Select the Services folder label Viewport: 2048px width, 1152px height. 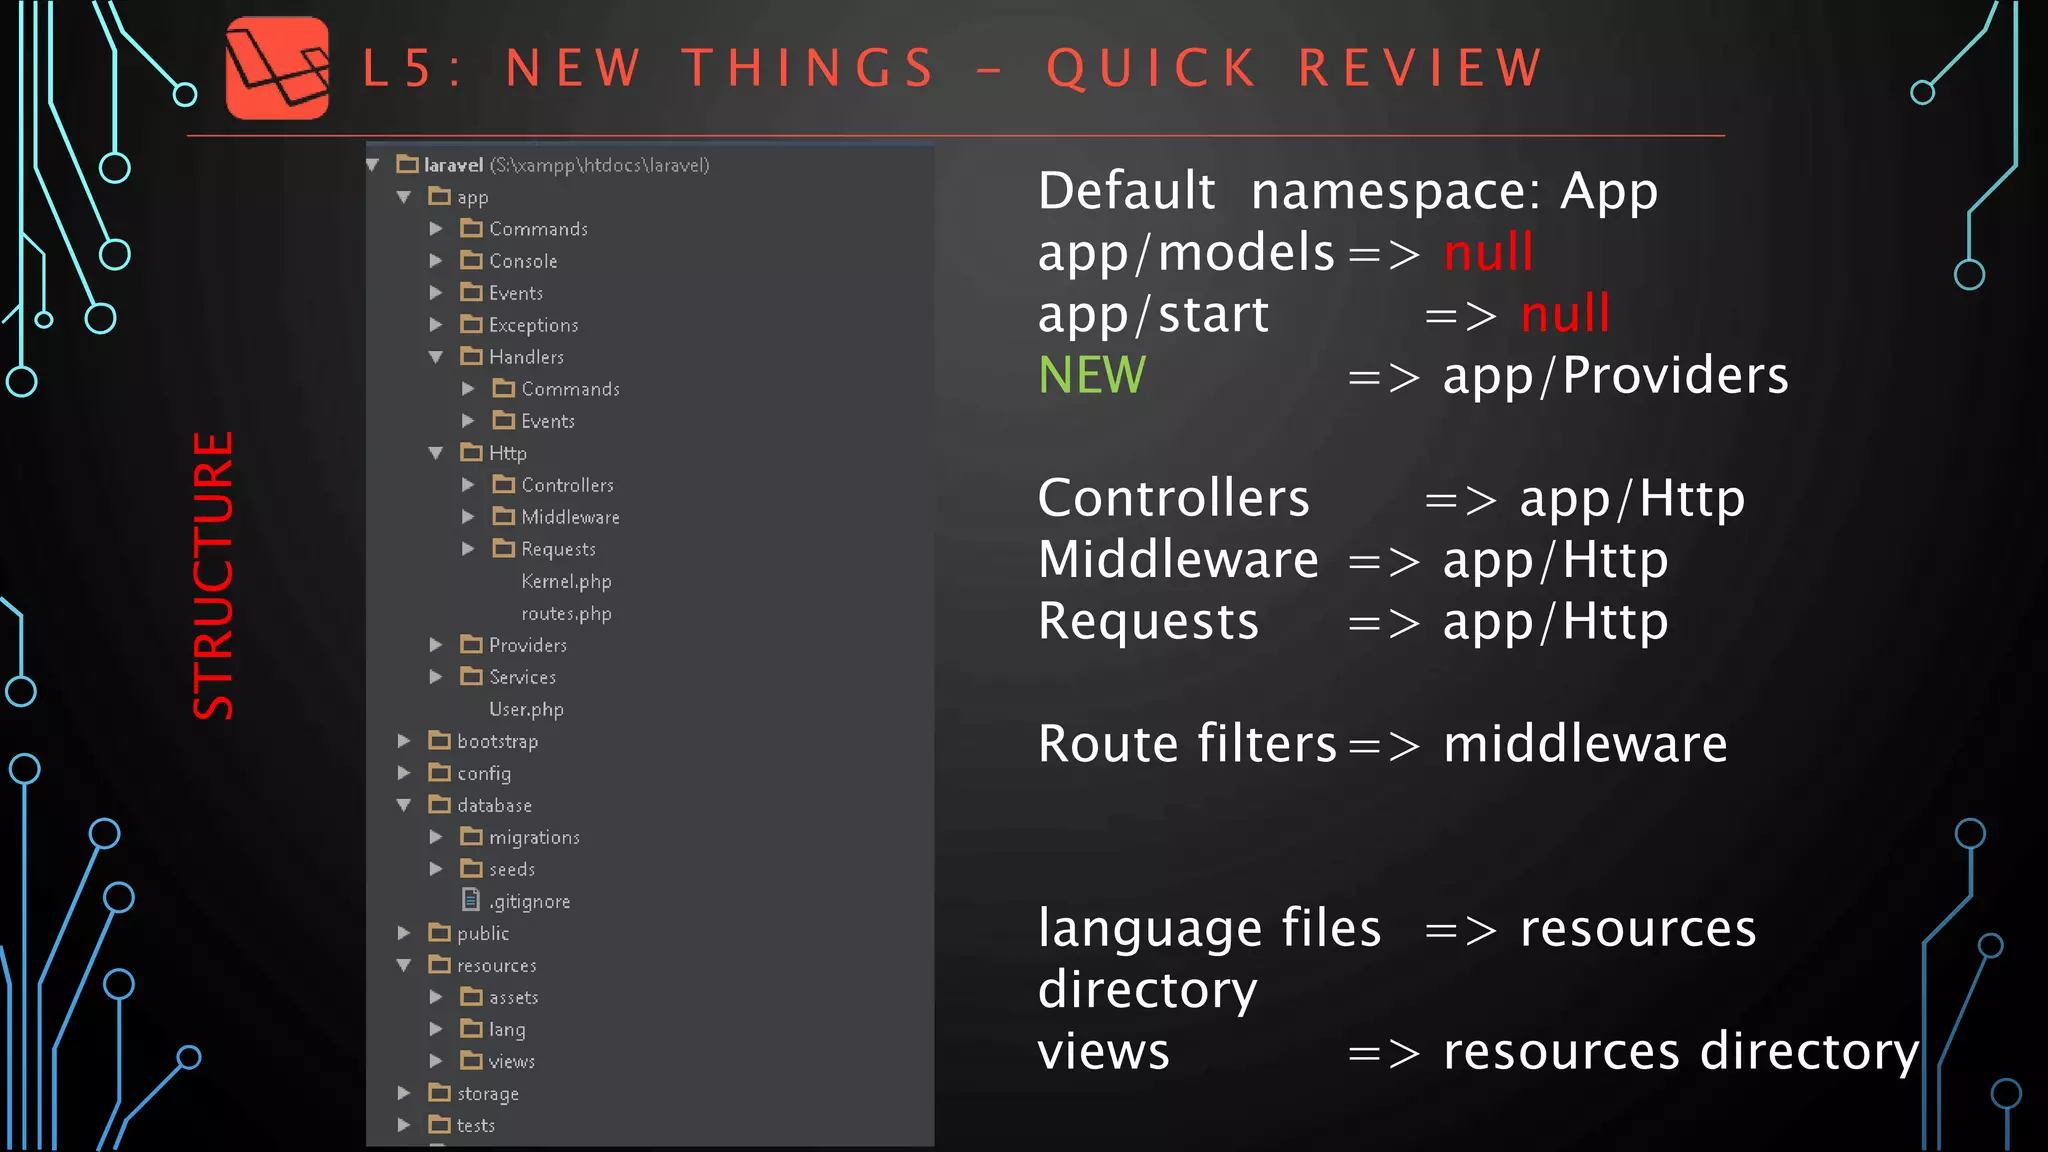[522, 677]
